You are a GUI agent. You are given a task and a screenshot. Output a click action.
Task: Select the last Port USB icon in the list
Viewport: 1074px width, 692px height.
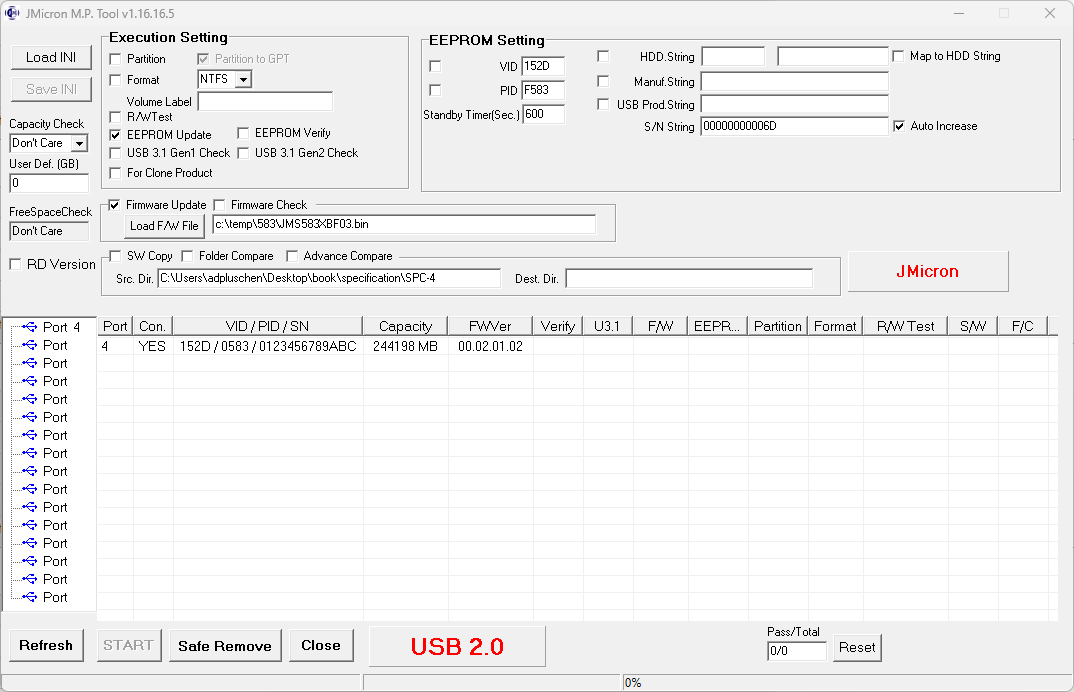30,597
